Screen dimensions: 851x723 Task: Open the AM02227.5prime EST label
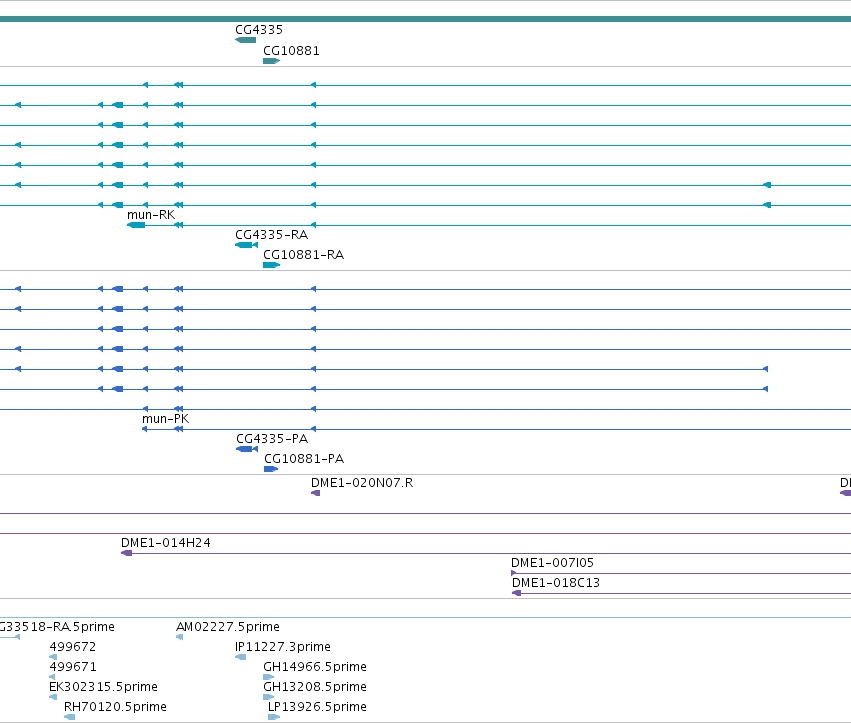[228, 627]
